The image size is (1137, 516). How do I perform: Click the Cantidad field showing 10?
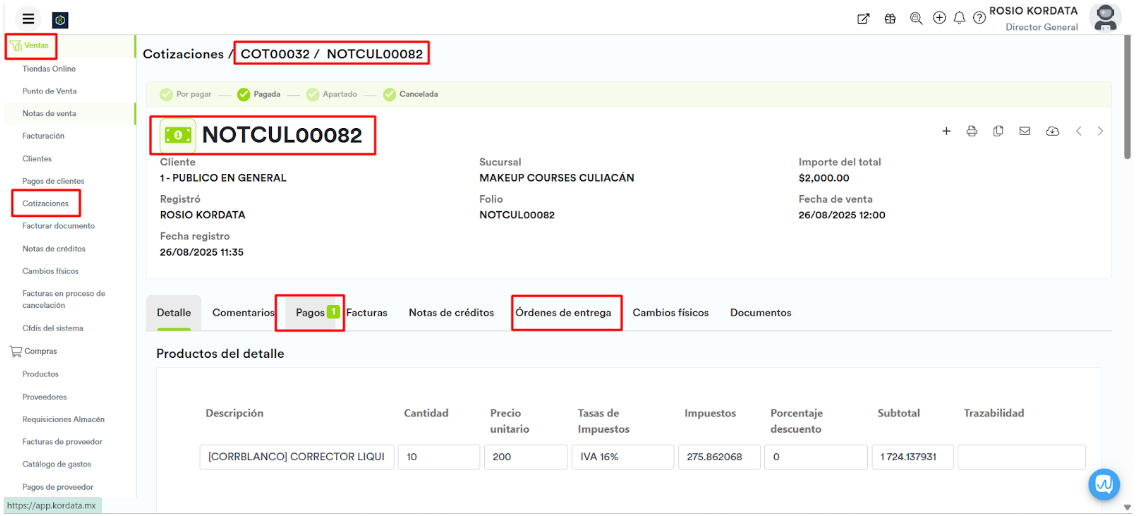tap(438, 457)
